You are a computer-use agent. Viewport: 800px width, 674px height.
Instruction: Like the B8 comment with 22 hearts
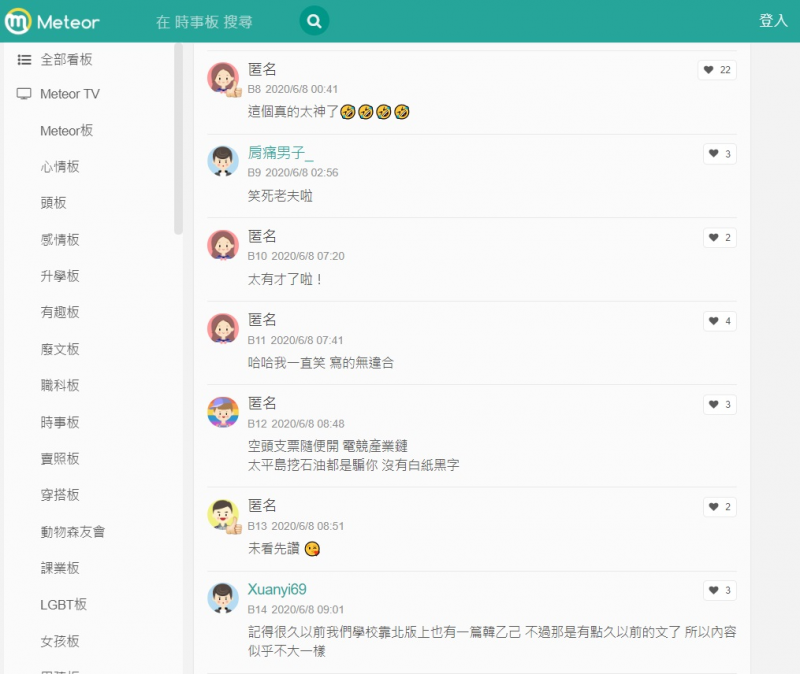point(717,70)
